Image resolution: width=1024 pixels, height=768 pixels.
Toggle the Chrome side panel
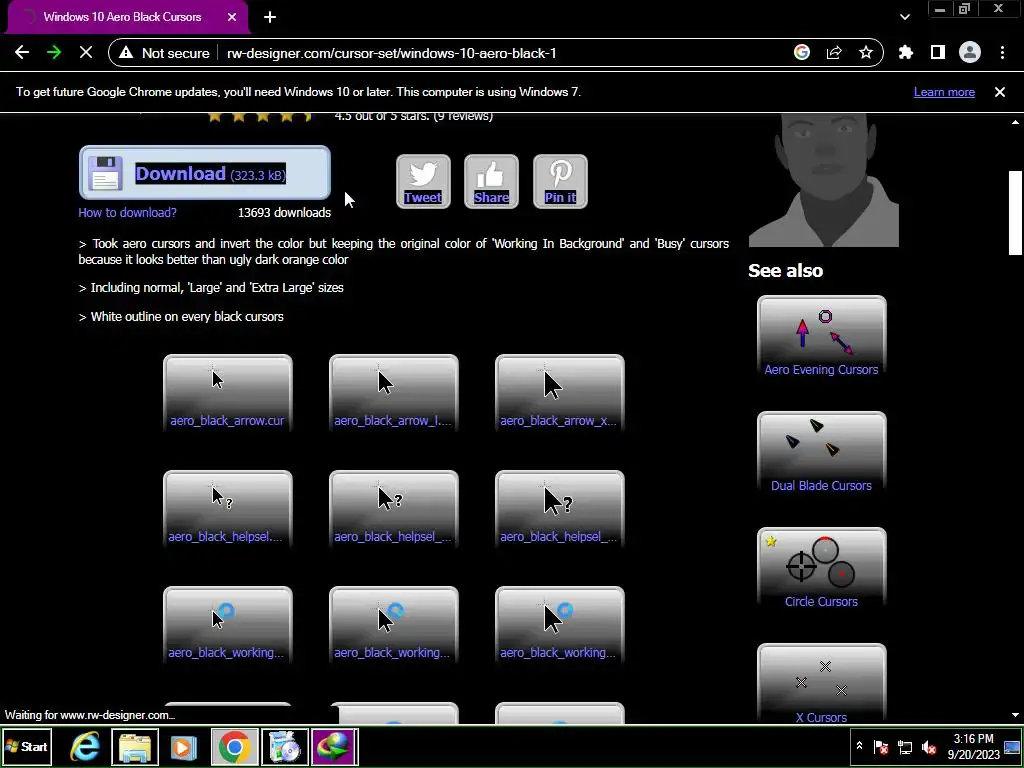pos(938,53)
